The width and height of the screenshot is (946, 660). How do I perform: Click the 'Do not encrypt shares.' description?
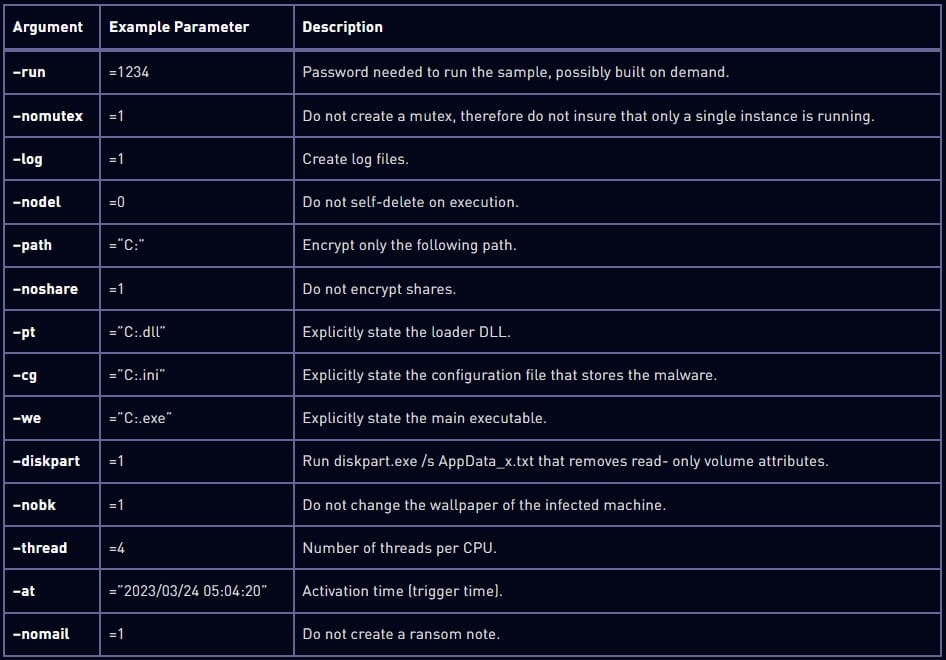tap(379, 289)
